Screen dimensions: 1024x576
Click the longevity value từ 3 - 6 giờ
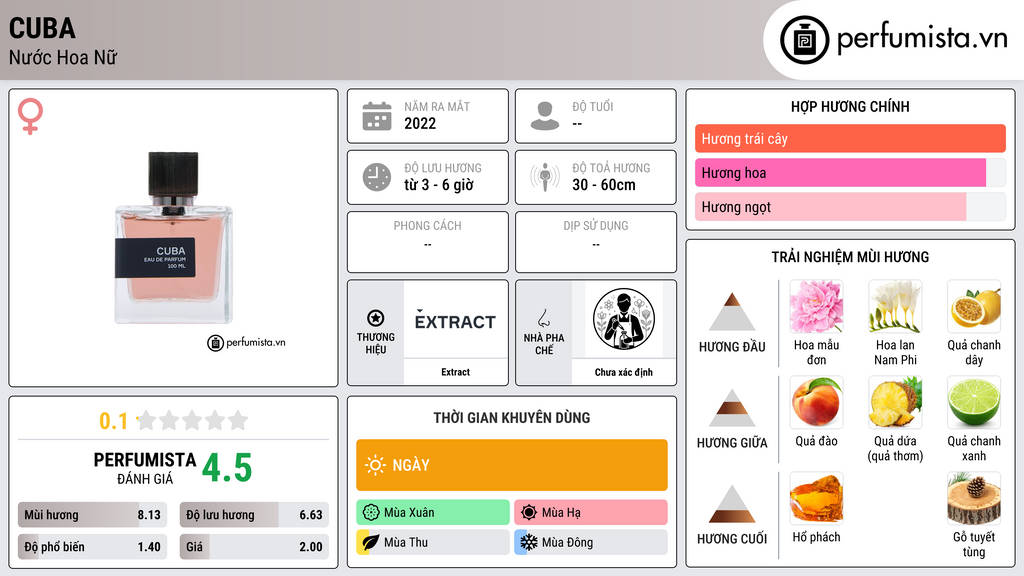(439, 185)
